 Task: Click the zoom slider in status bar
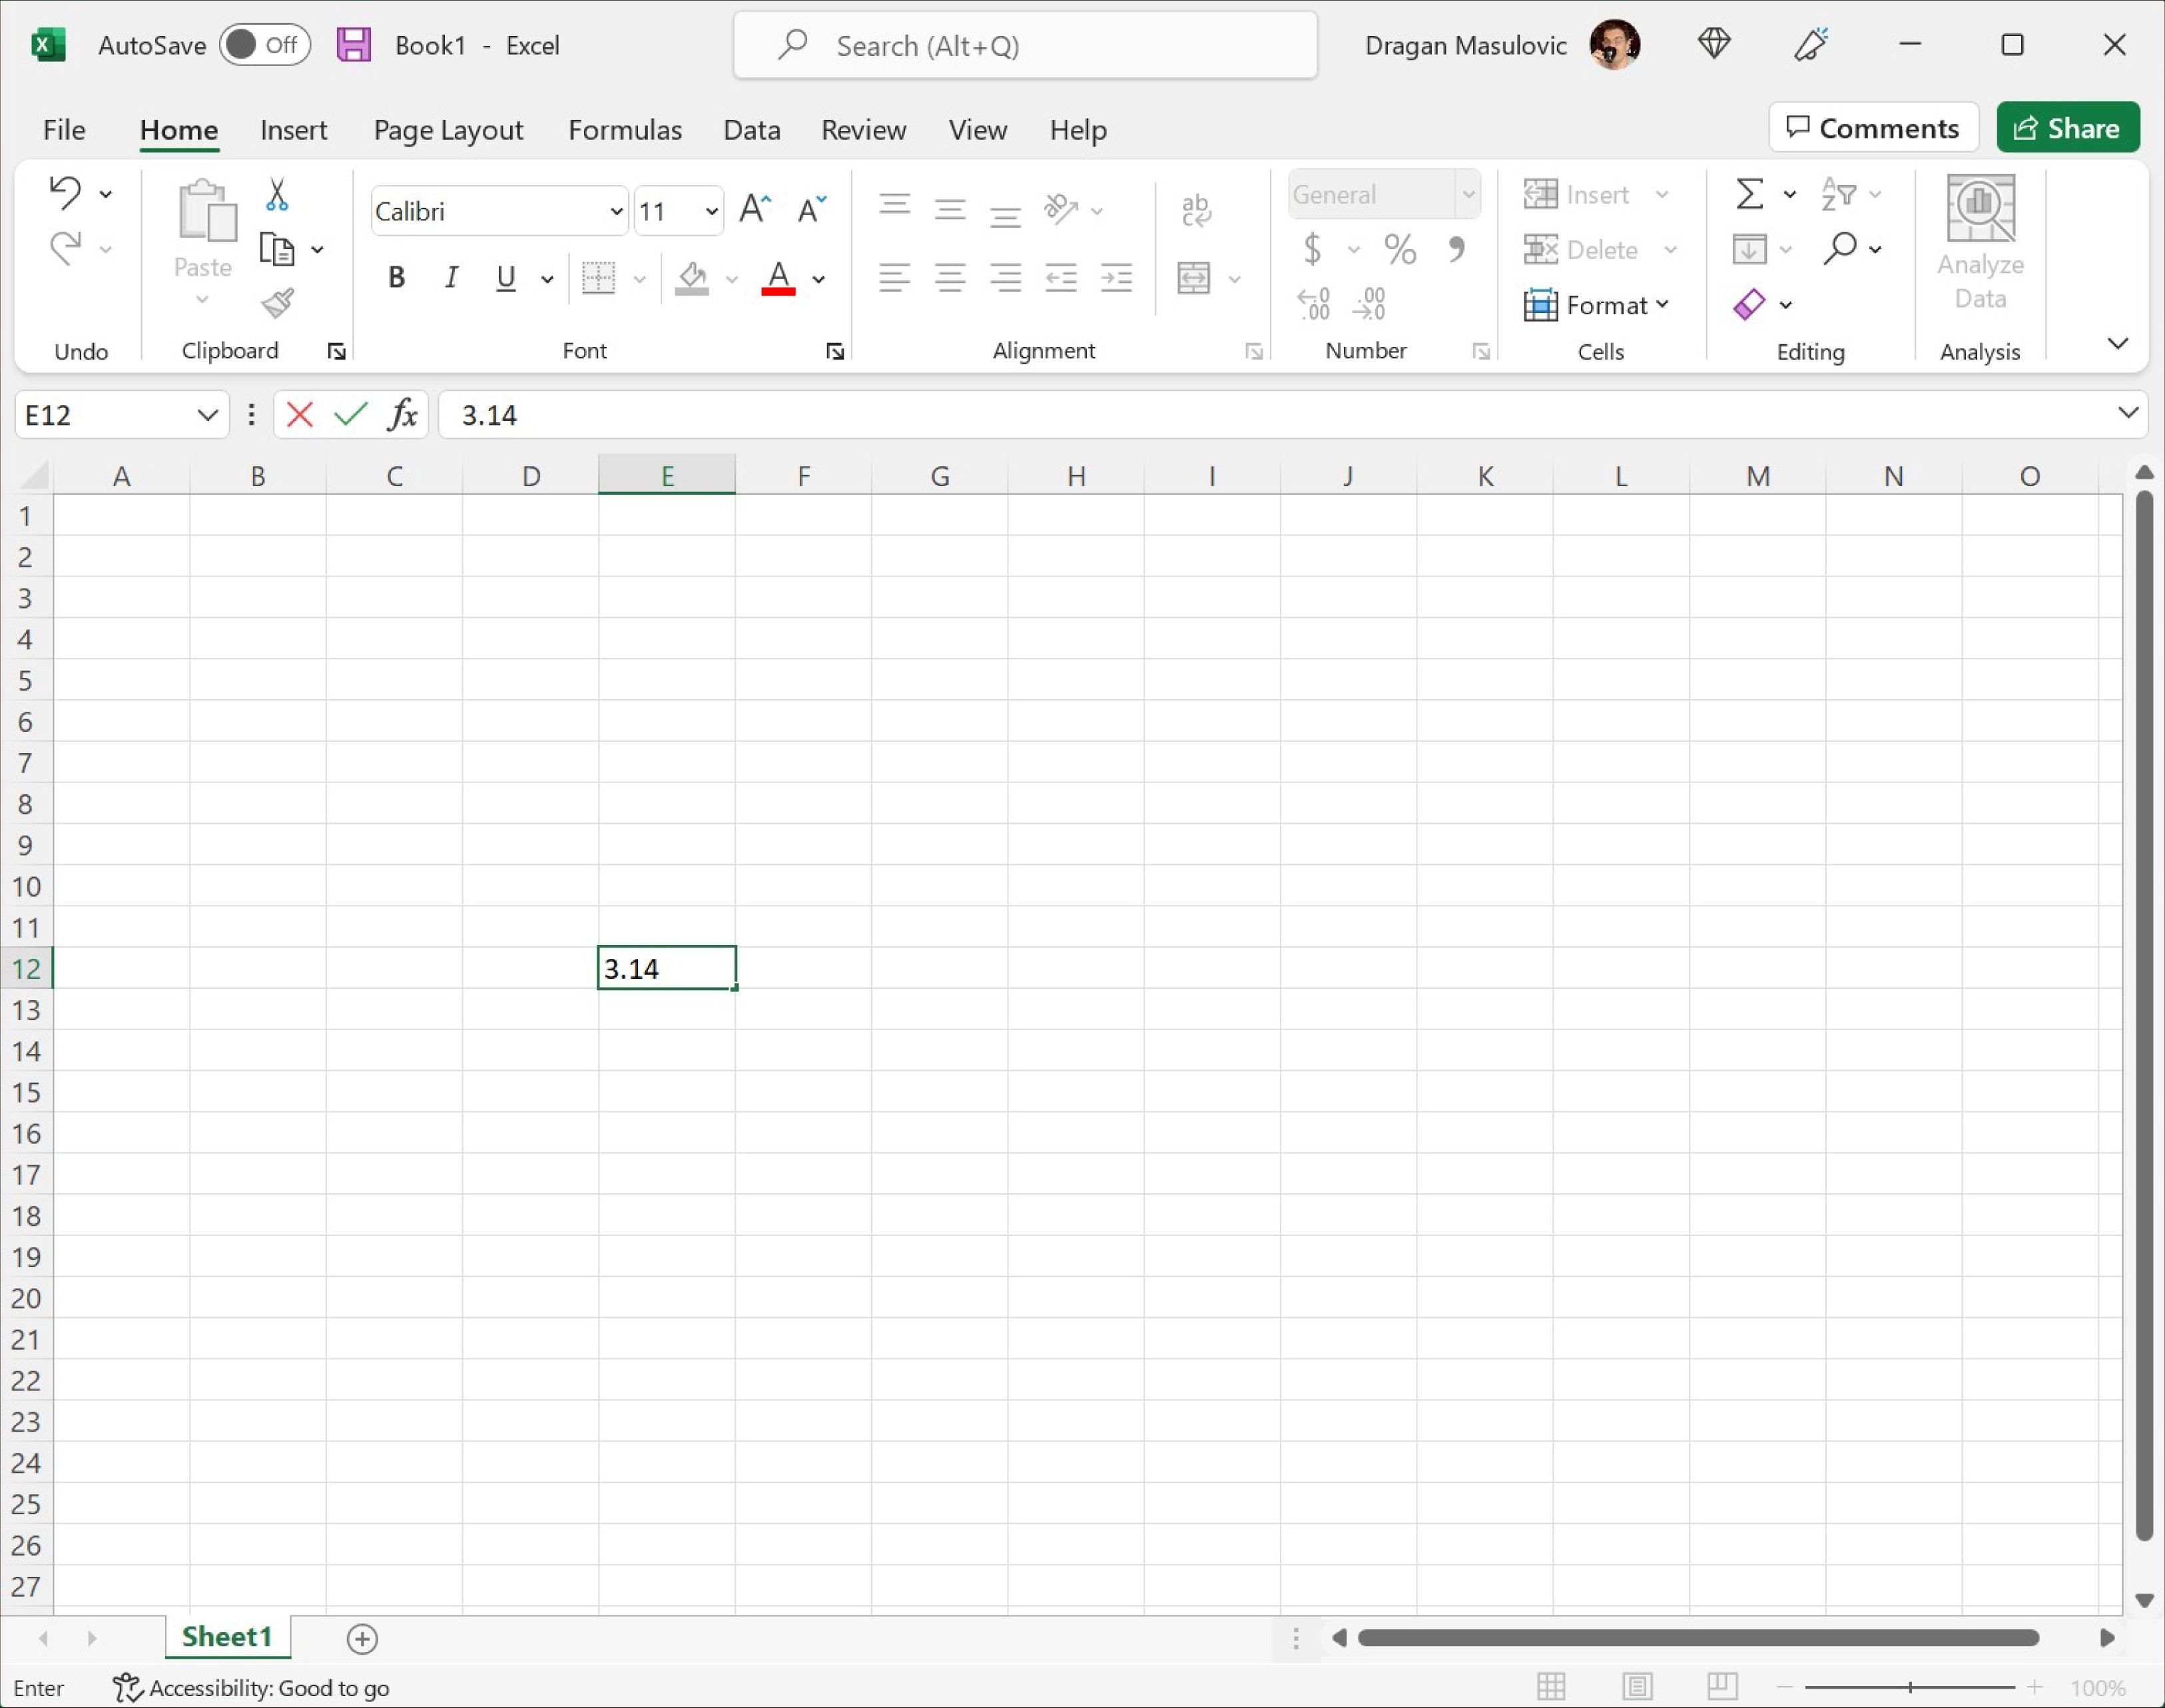(x=1909, y=1688)
